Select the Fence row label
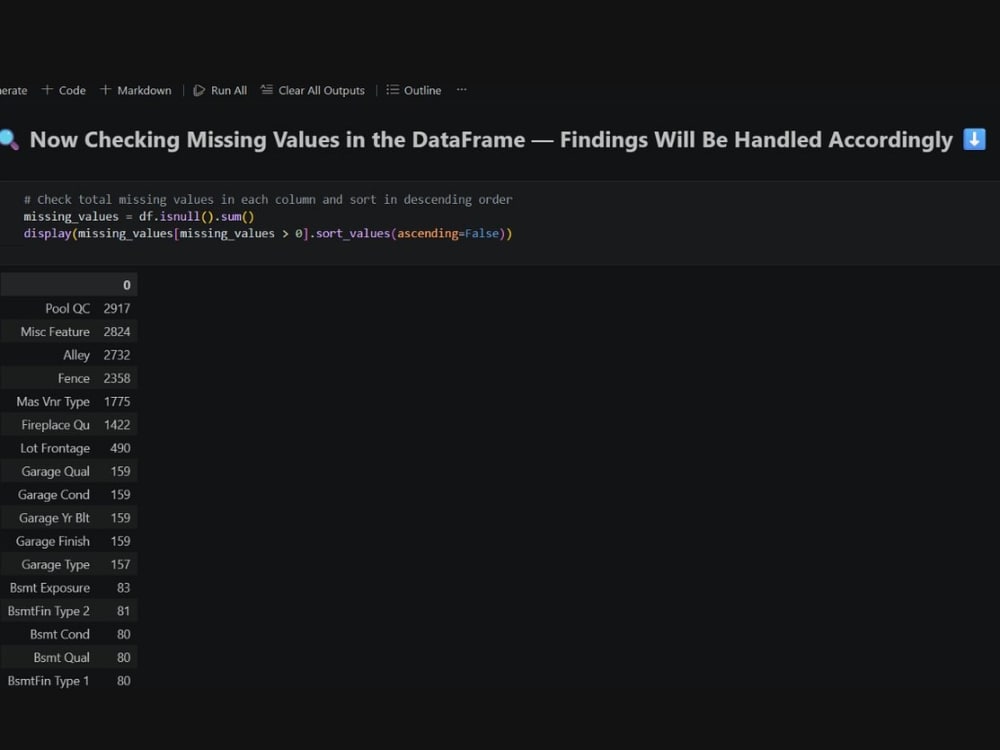 pyautogui.click(x=74, y=378)
